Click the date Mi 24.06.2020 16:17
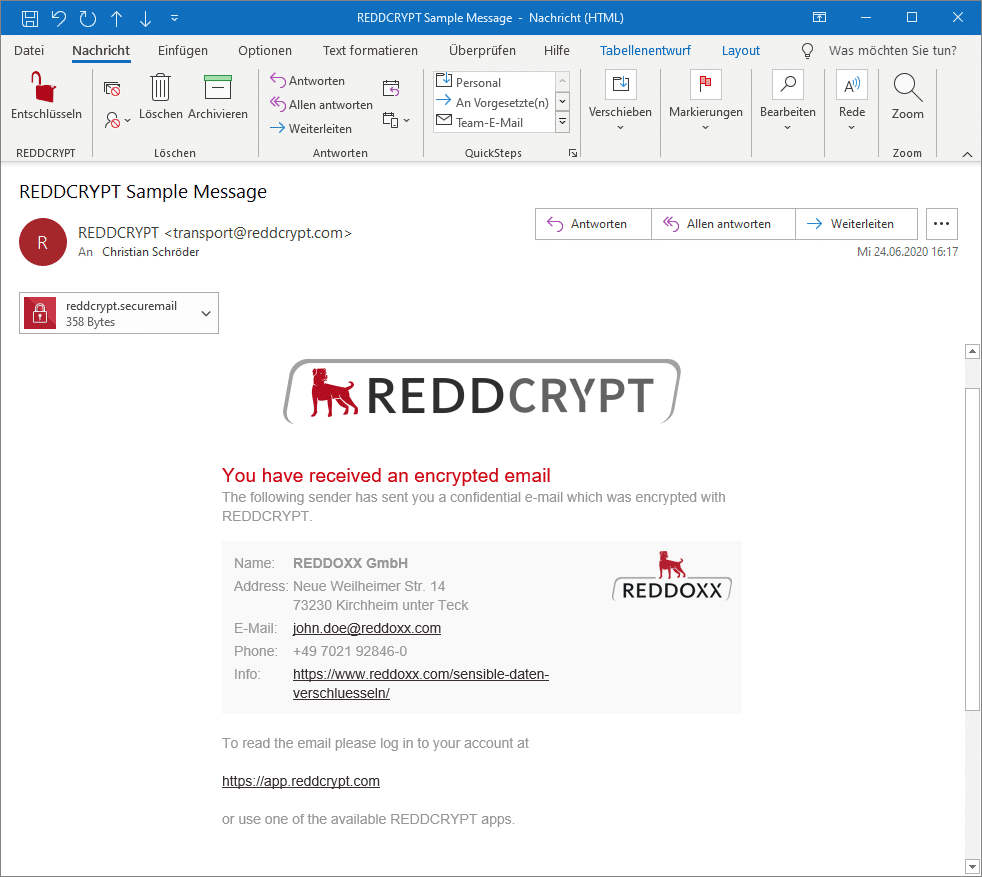Screen dimensions: 982x877 point(907,252)
